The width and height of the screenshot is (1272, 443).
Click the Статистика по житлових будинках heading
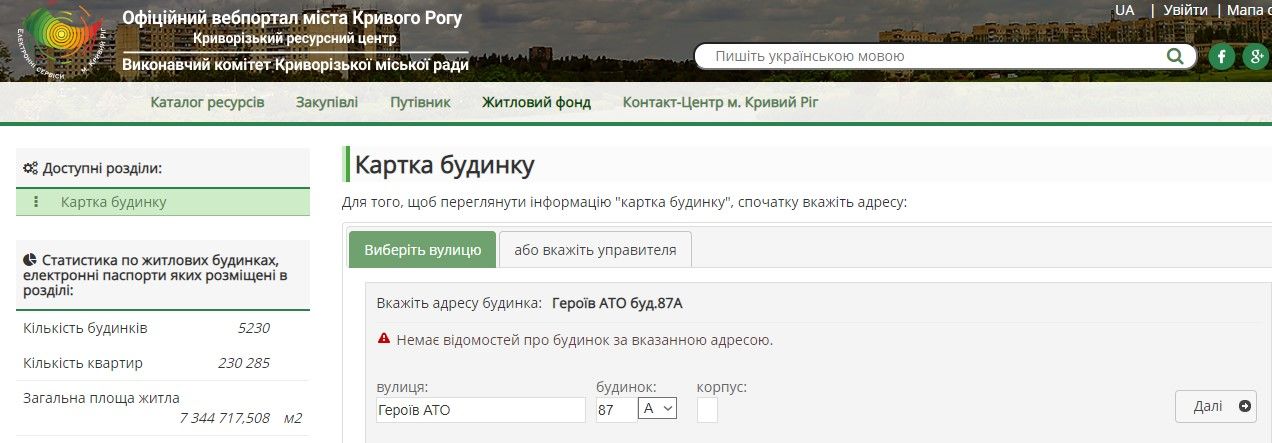click(x=158, y=275)
